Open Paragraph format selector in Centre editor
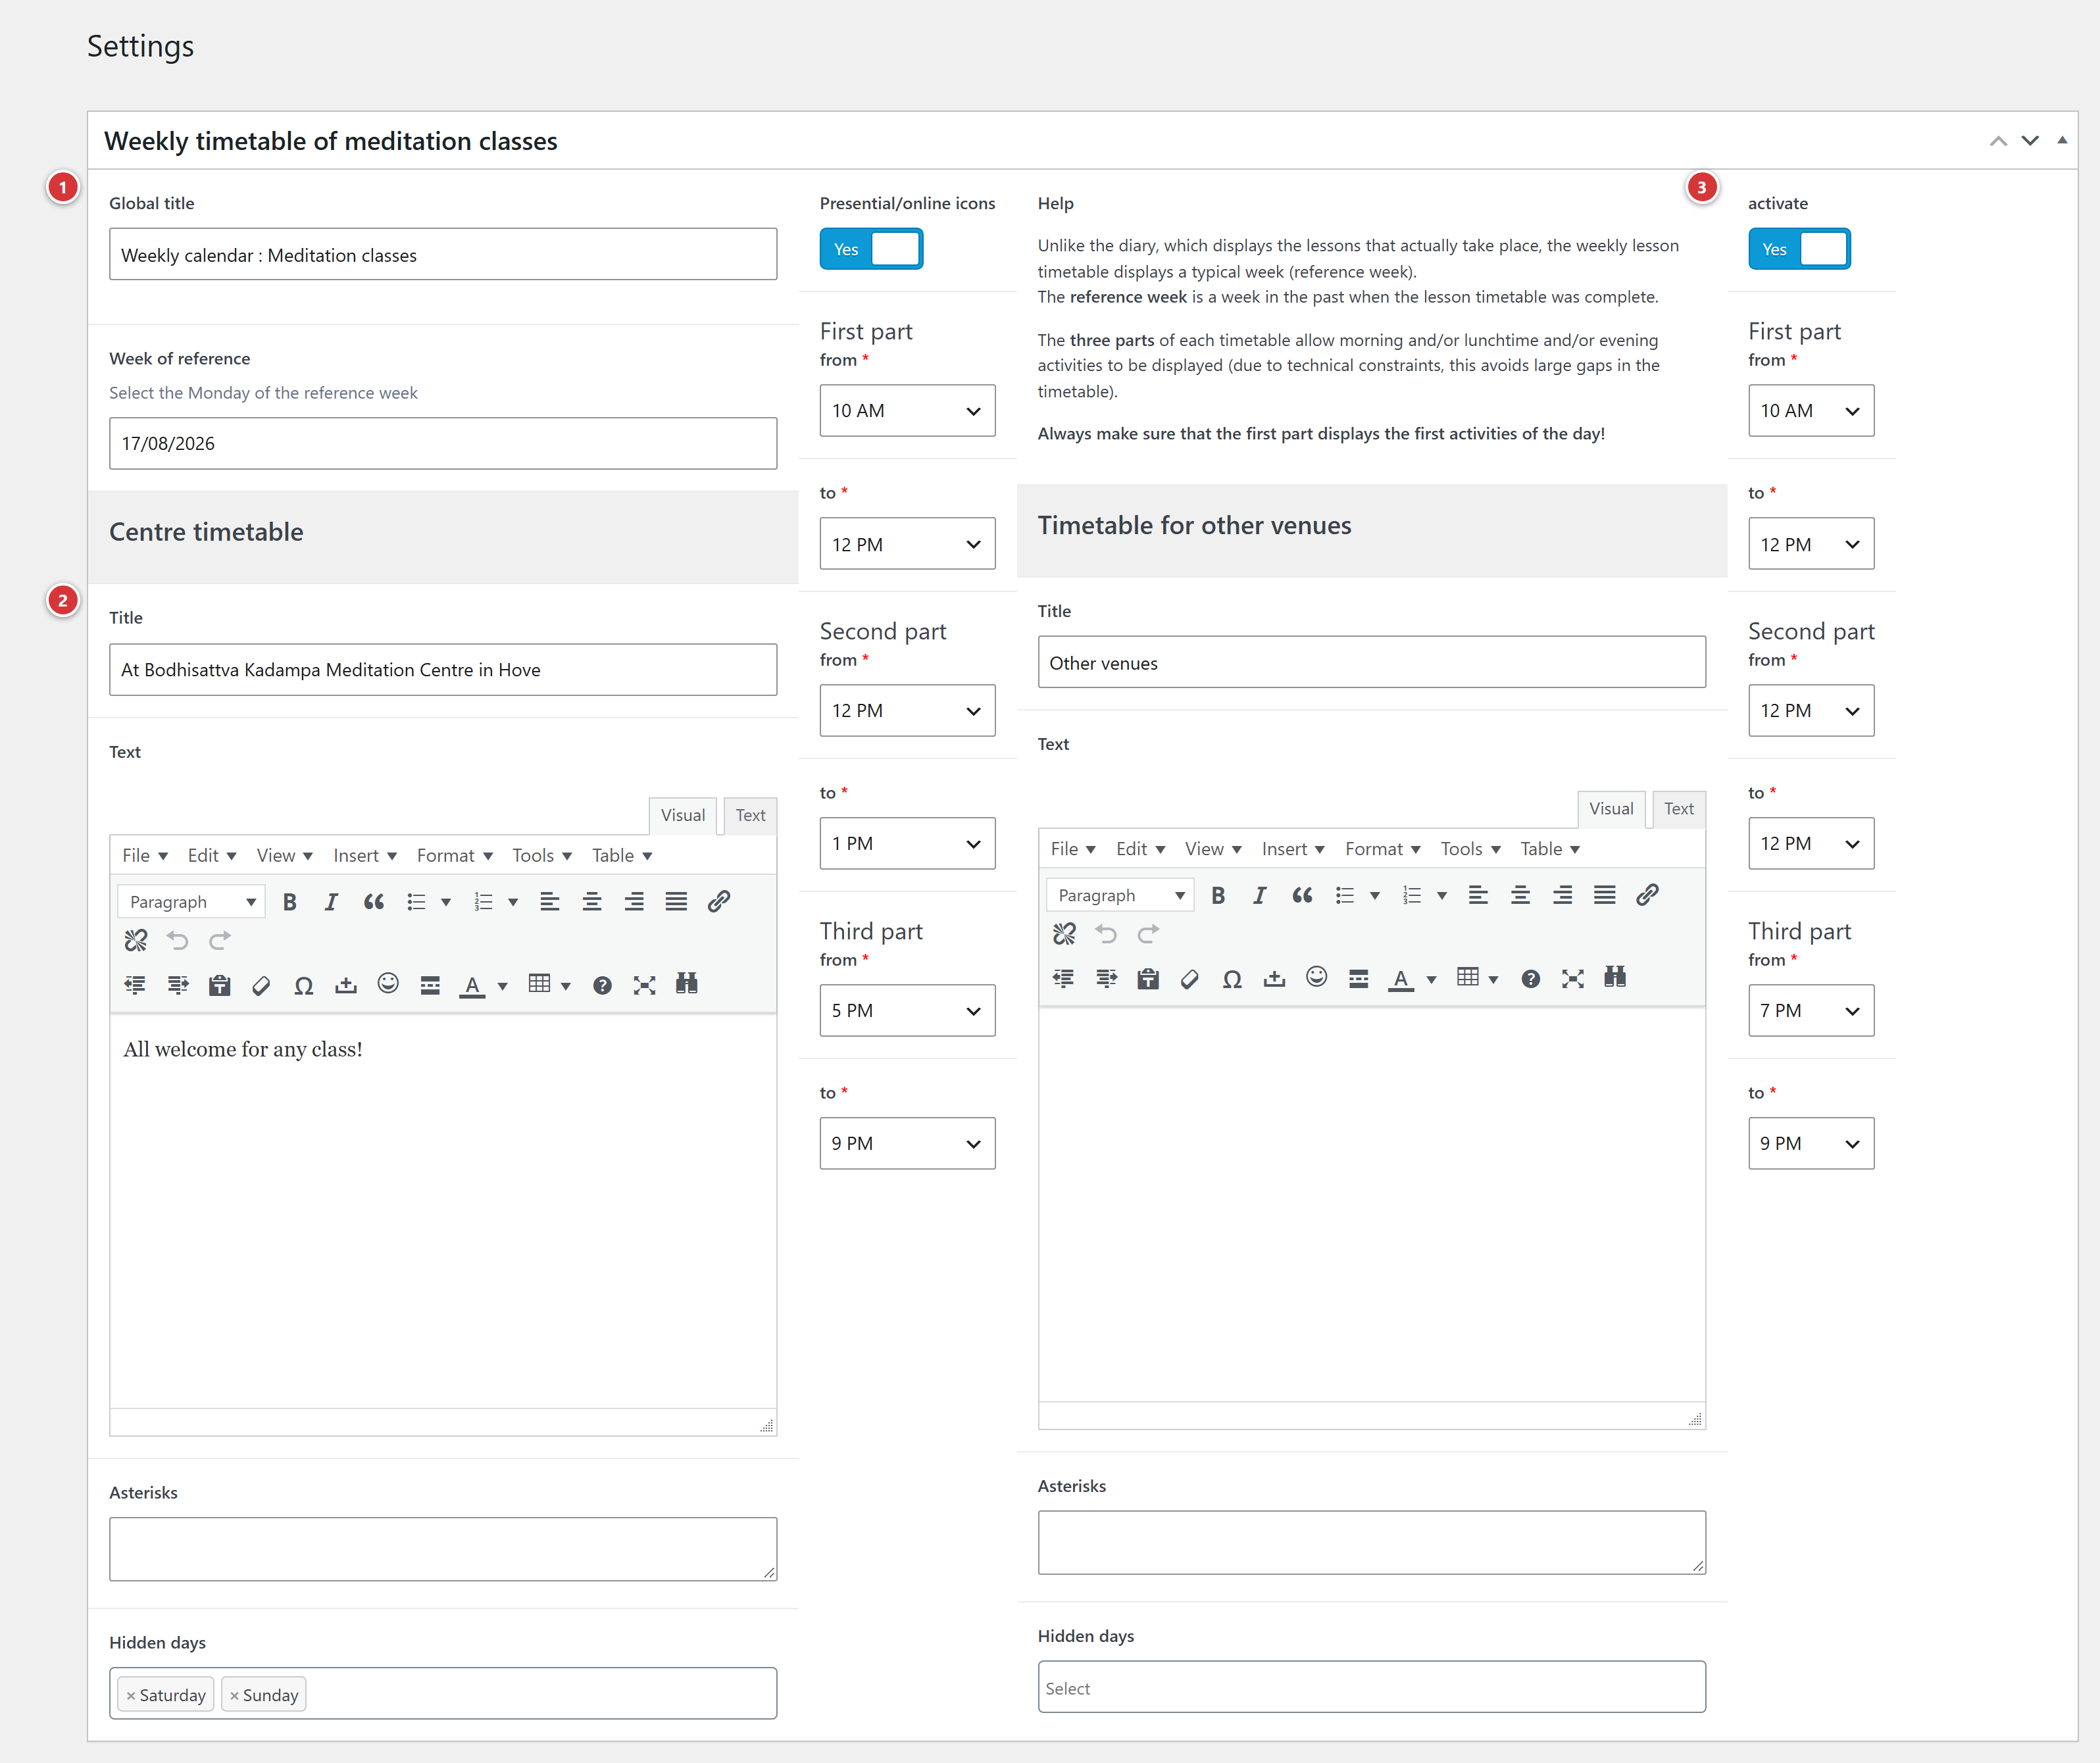 tap(191, 902)
